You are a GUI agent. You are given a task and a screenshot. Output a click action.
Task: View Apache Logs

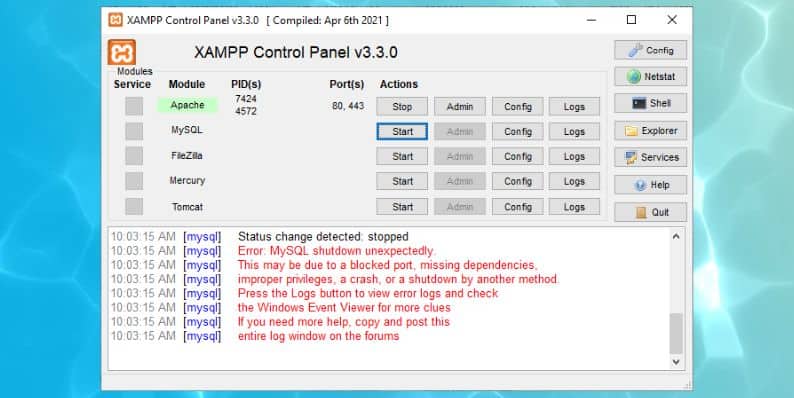(574, 106)
